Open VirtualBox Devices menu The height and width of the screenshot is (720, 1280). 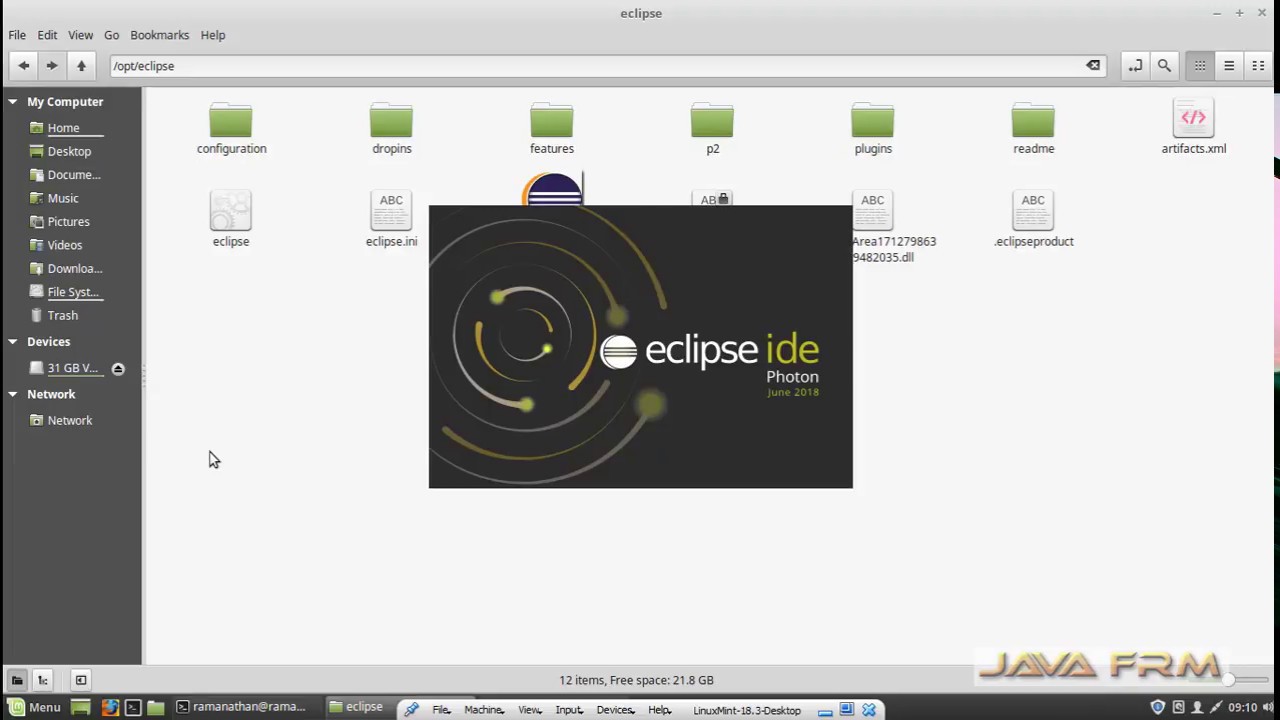click(x=615, y=710)
